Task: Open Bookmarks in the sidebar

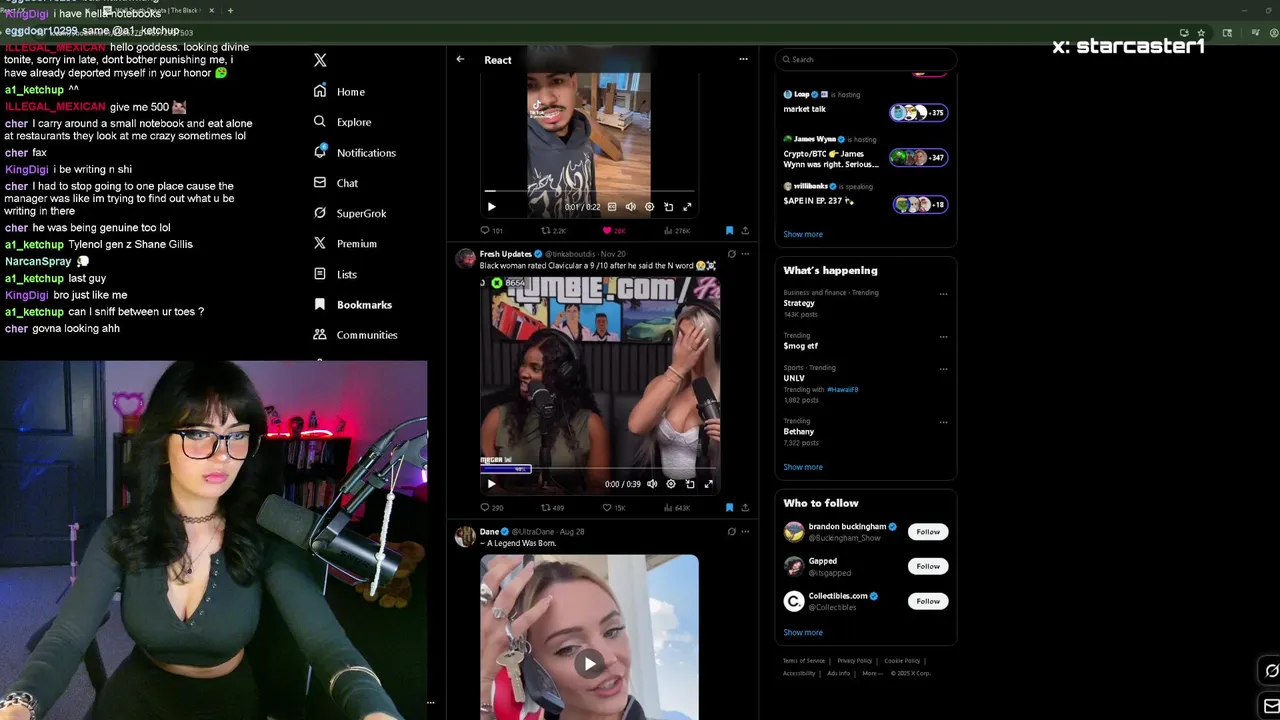Action: [x=352, y=304]
